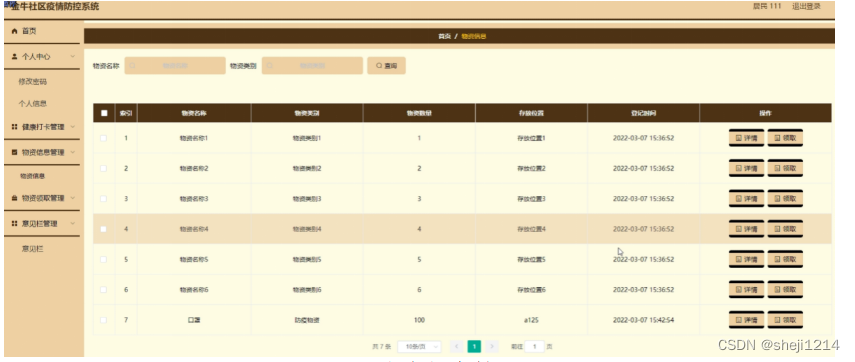Click 领取 for row 物资名称1
This screenshot has width=855, height=362.
click(785, 138)
